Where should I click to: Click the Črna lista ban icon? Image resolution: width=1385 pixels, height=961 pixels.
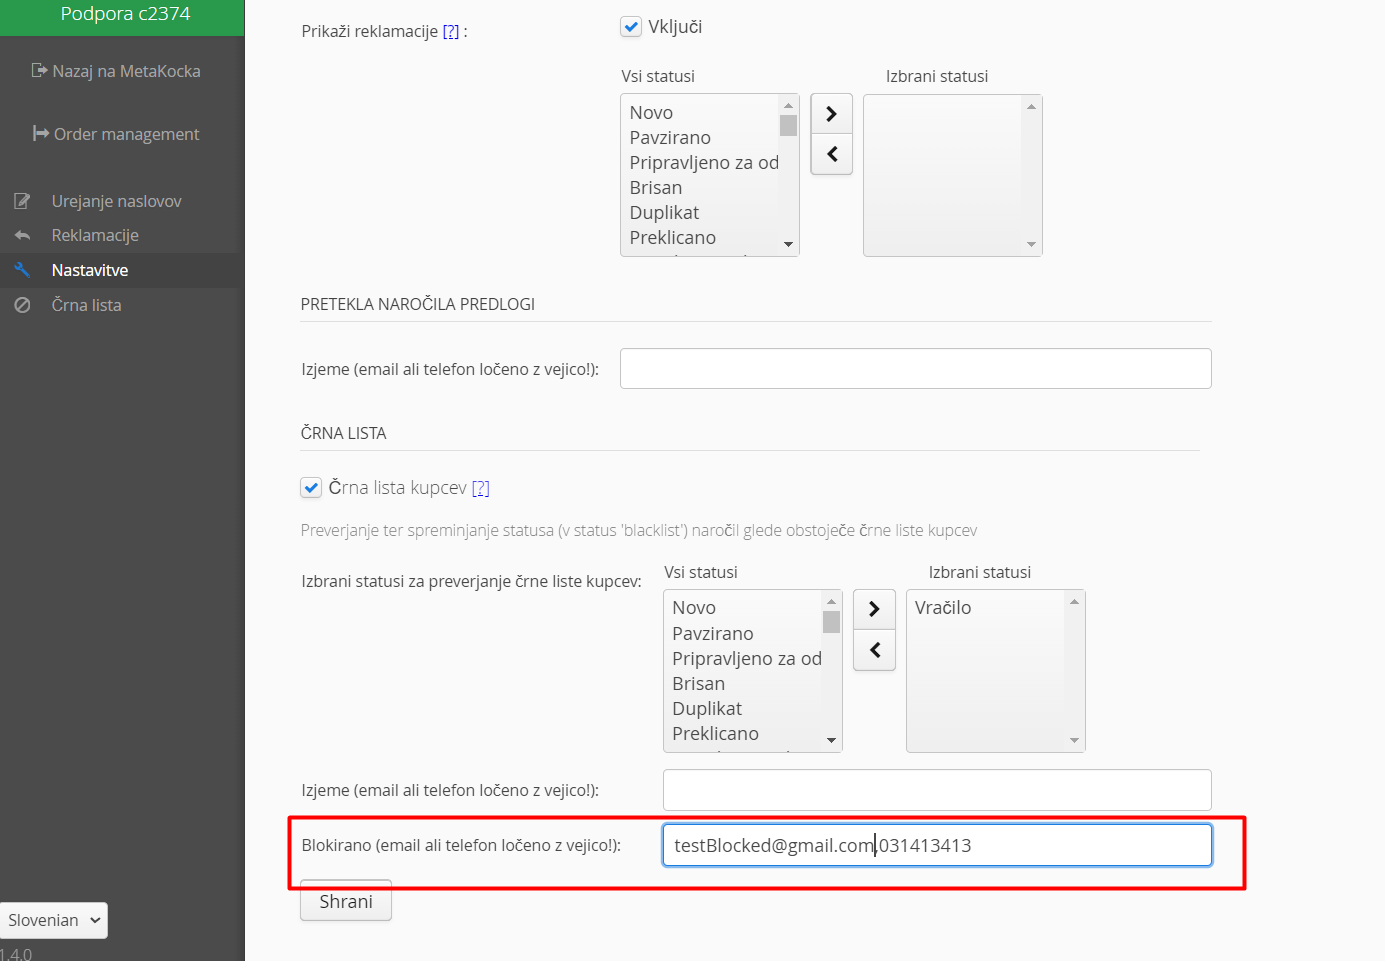pyautogui.click(x=22, y=305)
